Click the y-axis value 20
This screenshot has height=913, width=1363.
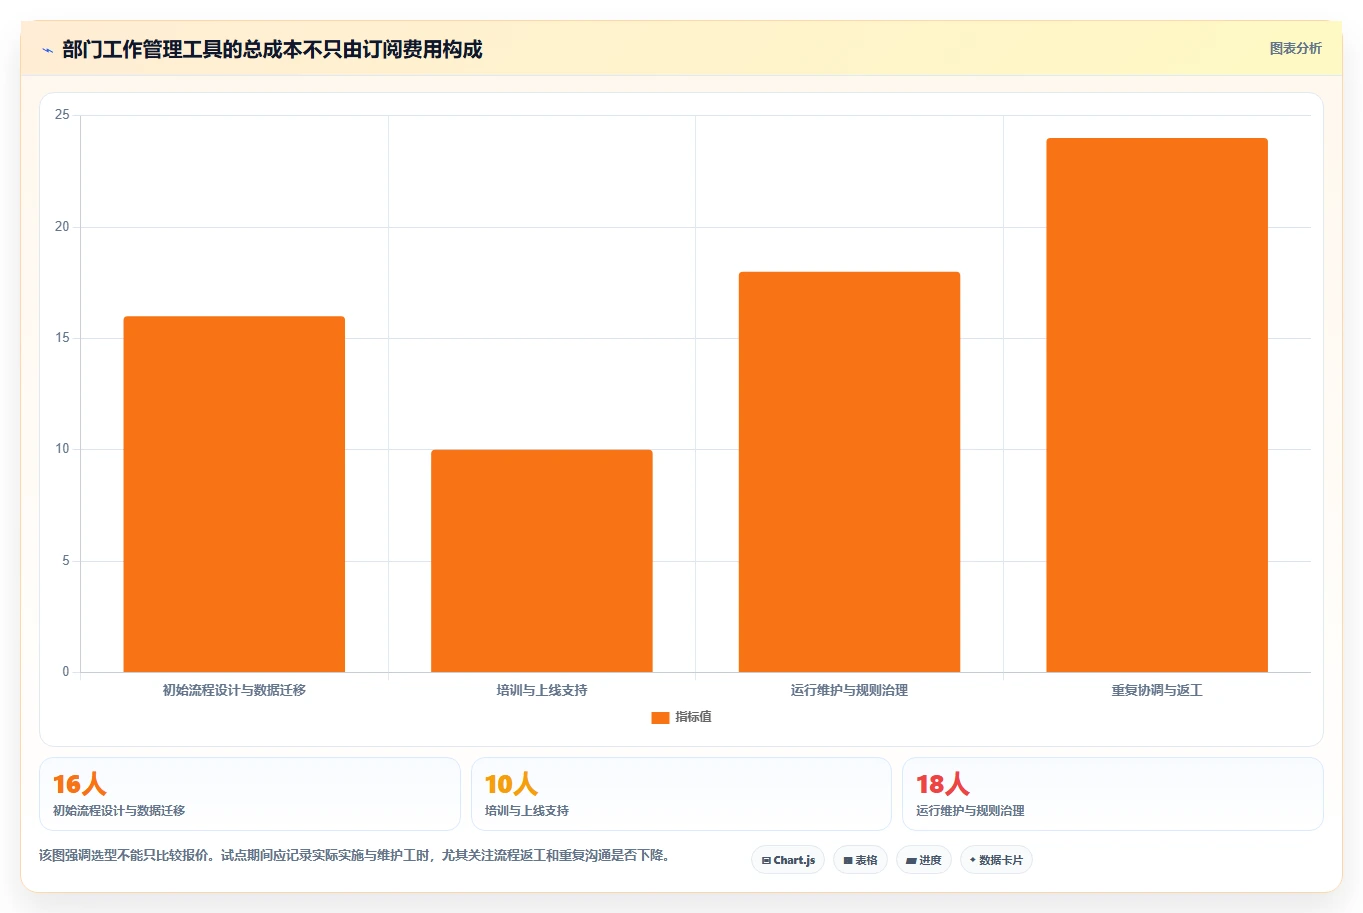(x=62, y=227)
